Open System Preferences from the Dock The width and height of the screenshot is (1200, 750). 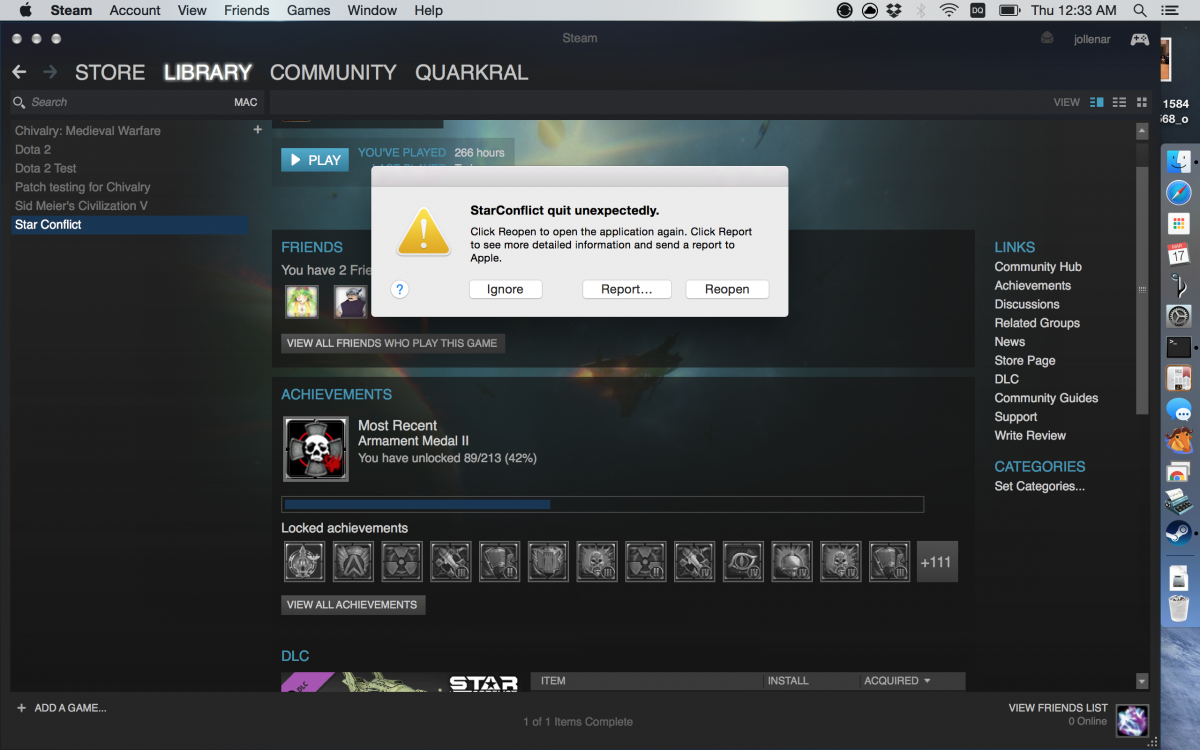(1179, 316)
